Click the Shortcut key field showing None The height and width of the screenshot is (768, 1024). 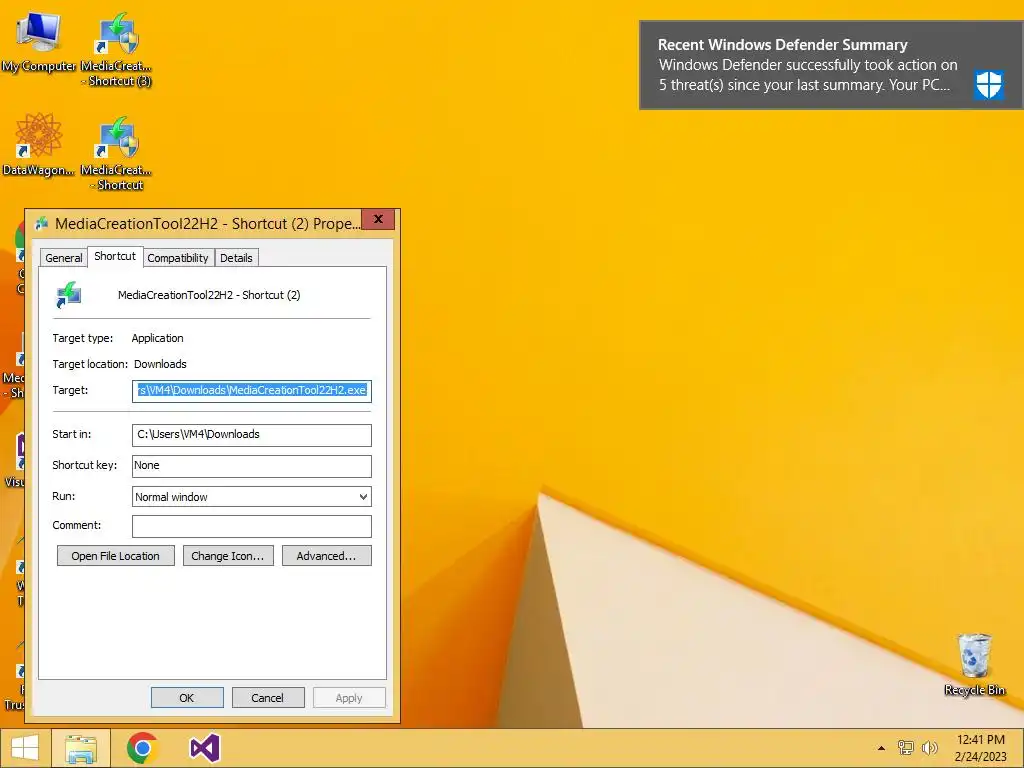[251, 466]
